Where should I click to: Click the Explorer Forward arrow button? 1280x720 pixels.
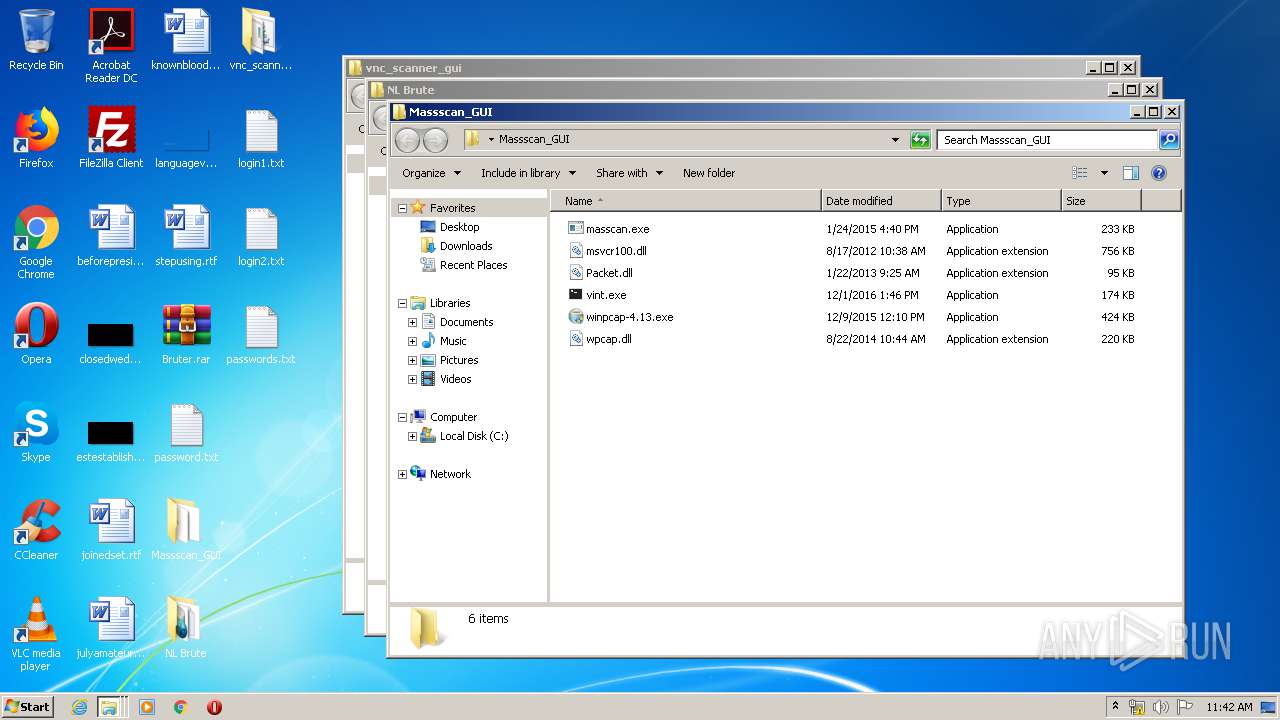(435, 140)
